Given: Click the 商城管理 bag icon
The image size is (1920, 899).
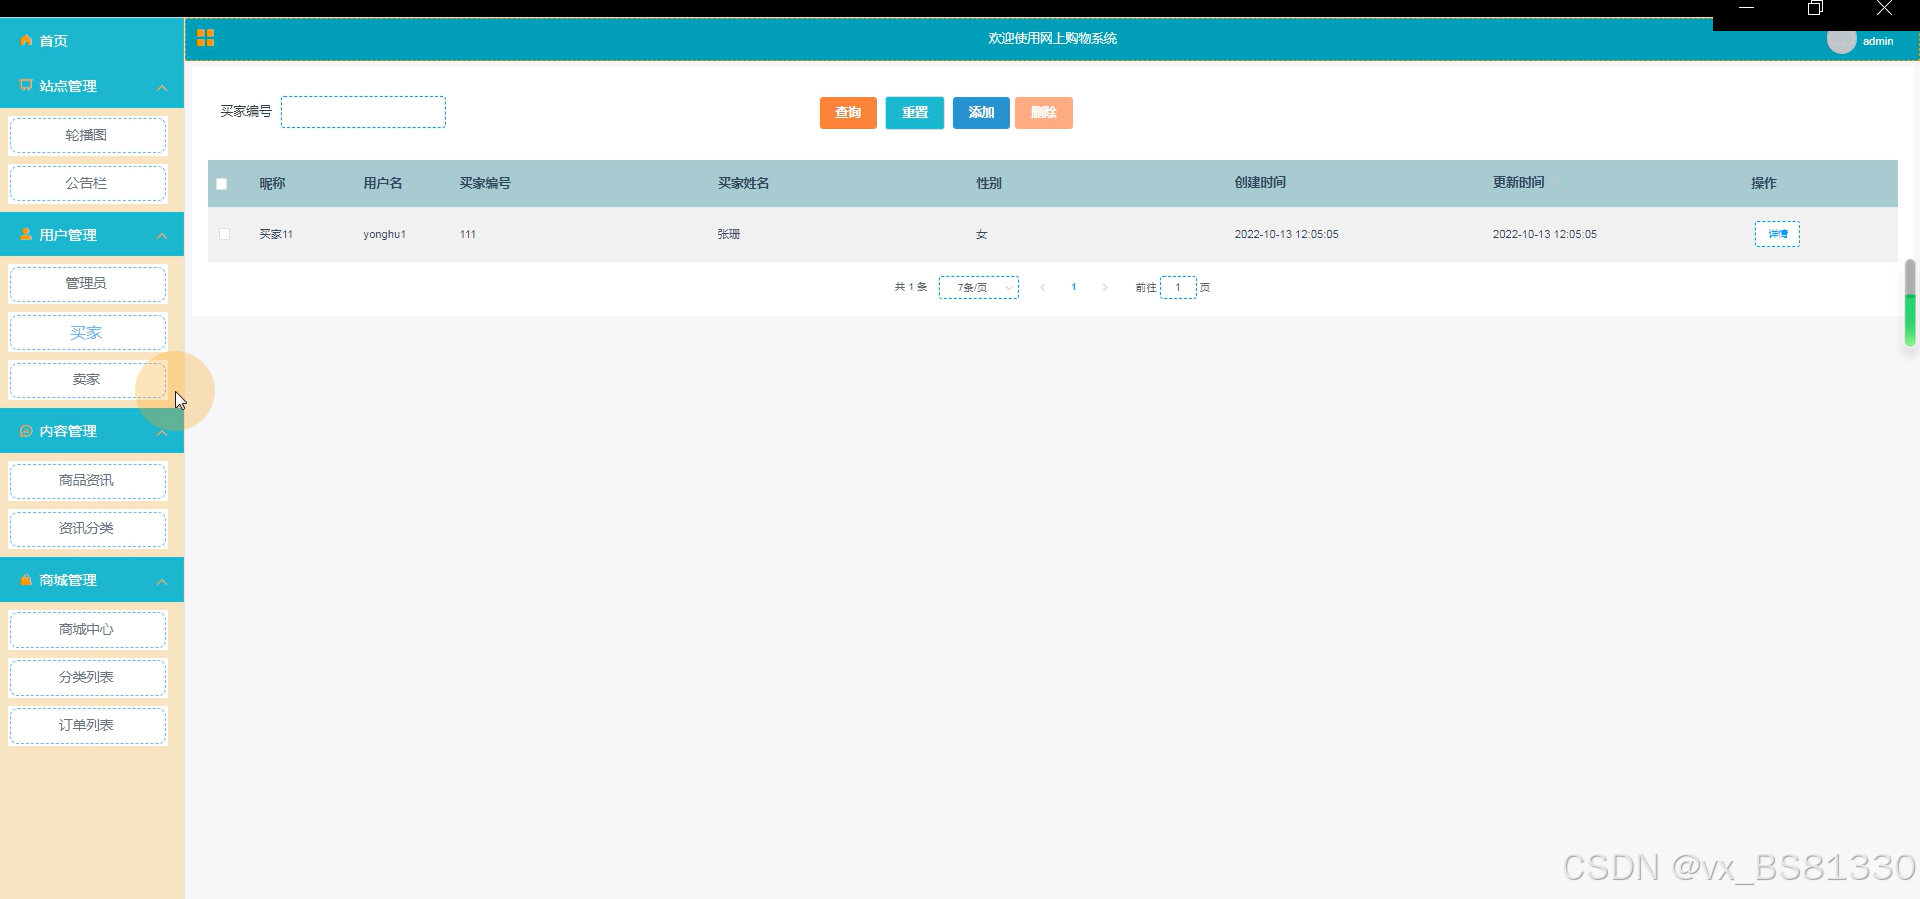Looking at the screenshot, I should (x=26, y=580).
